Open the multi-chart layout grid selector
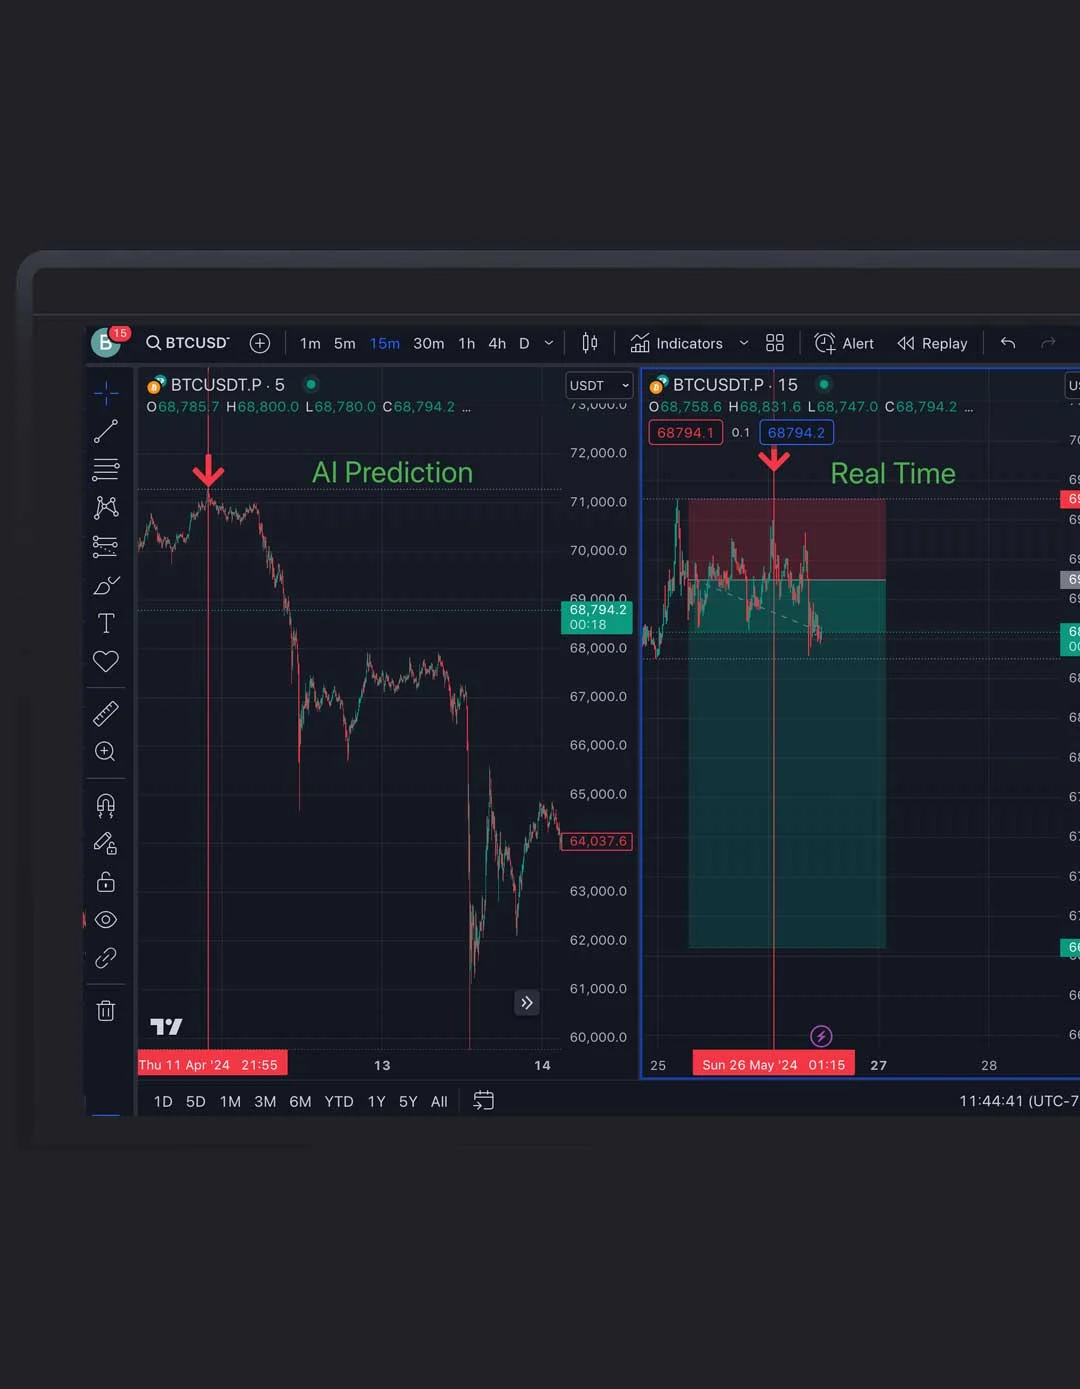The image size is (1080, 1389). (x=774, y=343)
